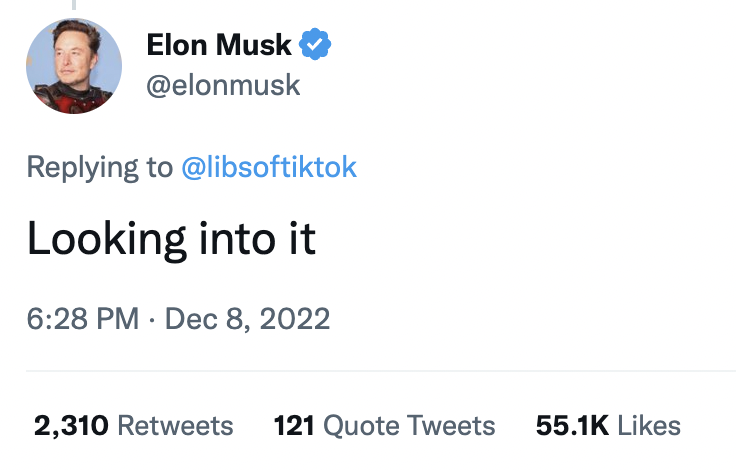
Task: Open Elon Musk's profile picture
Action: coord(74,66)
